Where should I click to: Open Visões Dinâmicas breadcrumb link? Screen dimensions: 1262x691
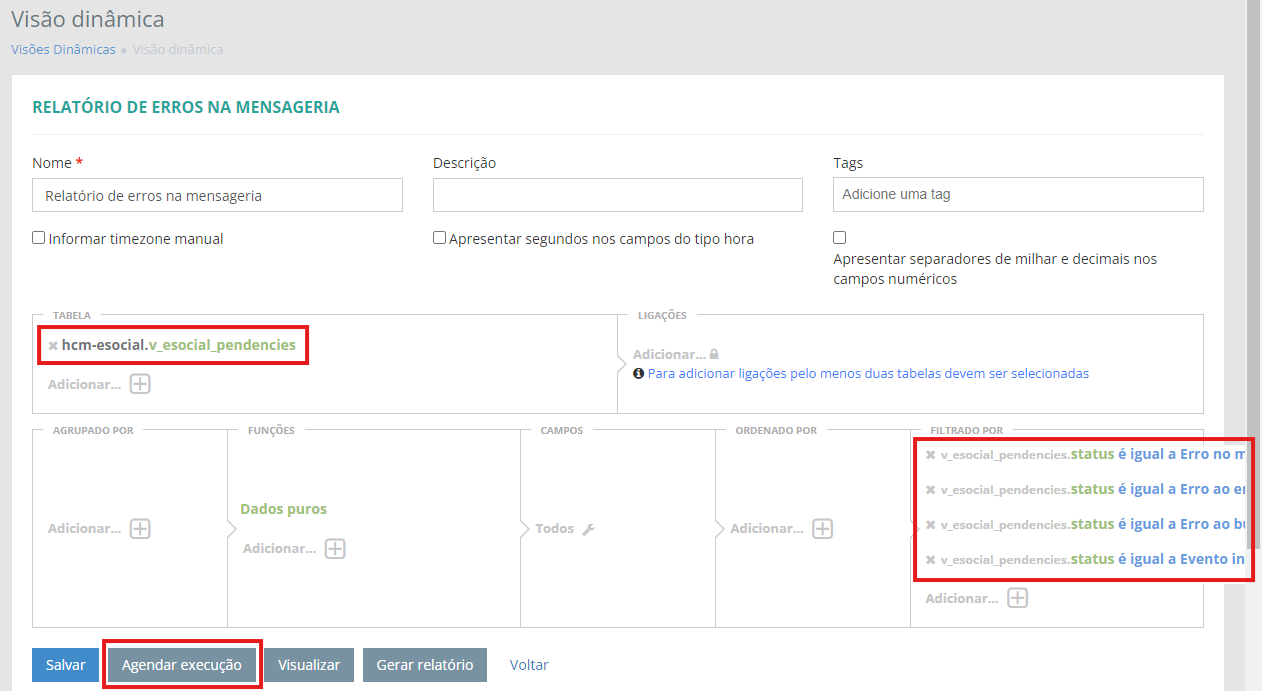(x=63, y=49)
